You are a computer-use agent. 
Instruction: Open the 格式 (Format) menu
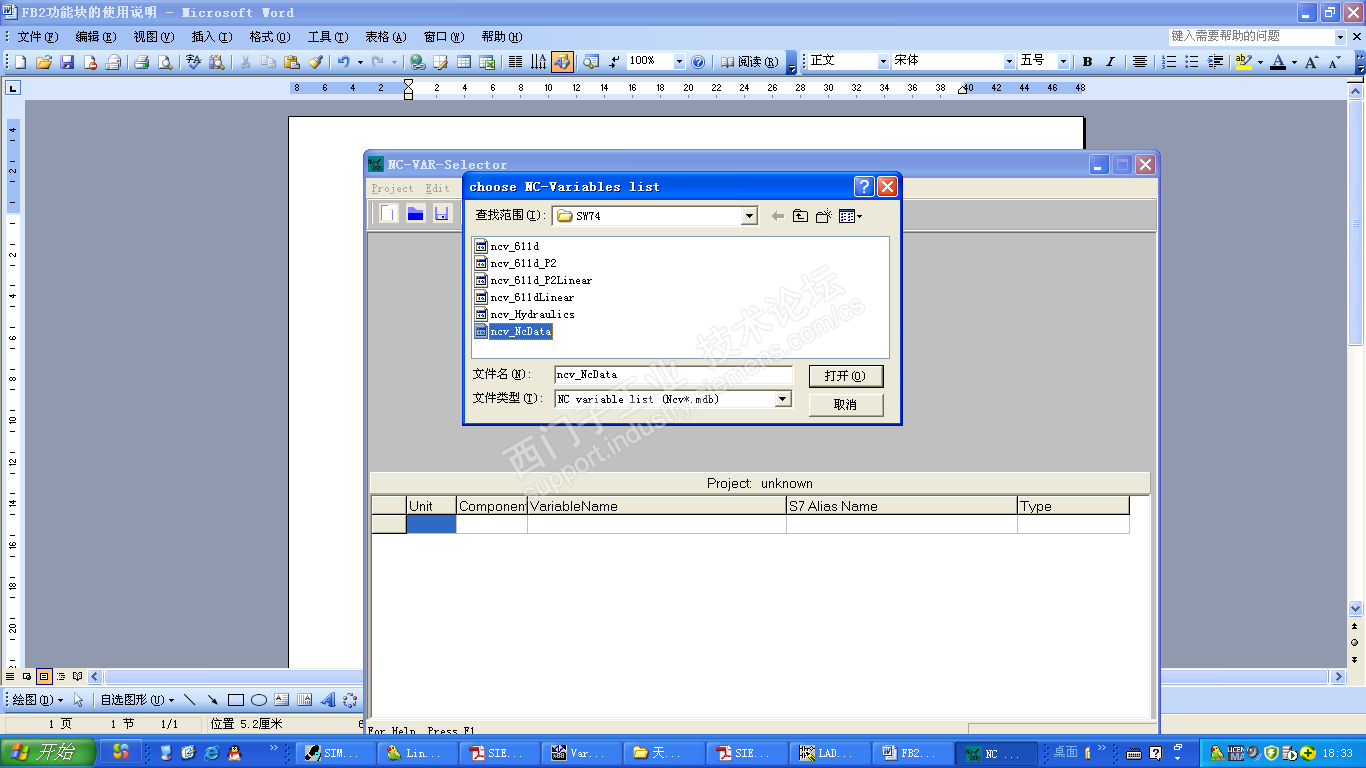(269, 37)
